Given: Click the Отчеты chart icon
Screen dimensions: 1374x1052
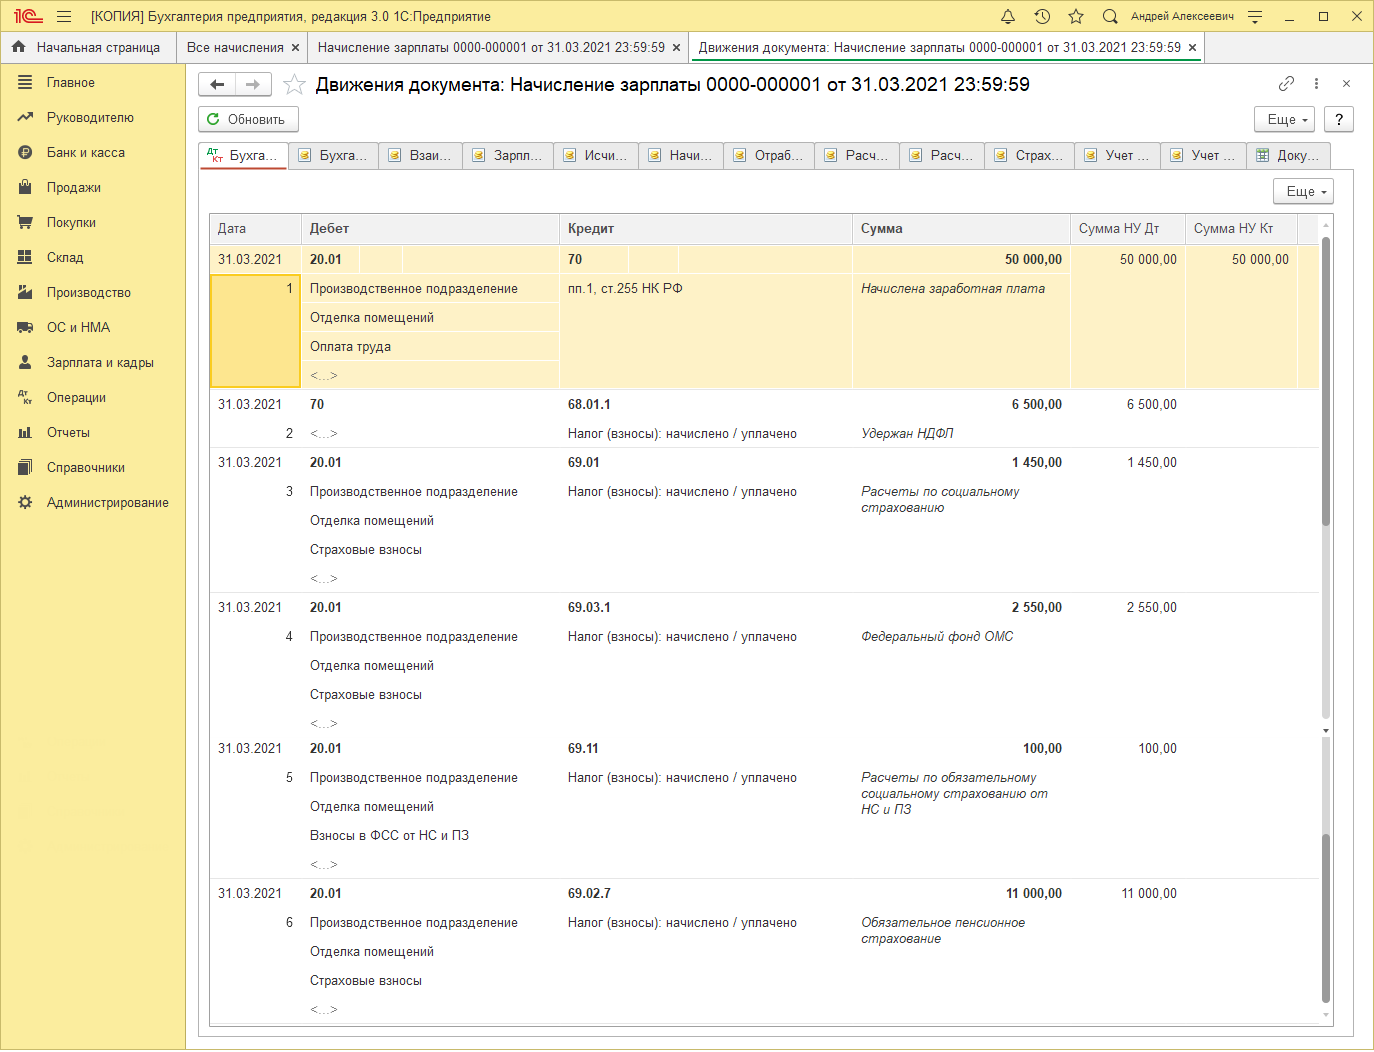Looking at the screenshot, I should coord(25,432).
